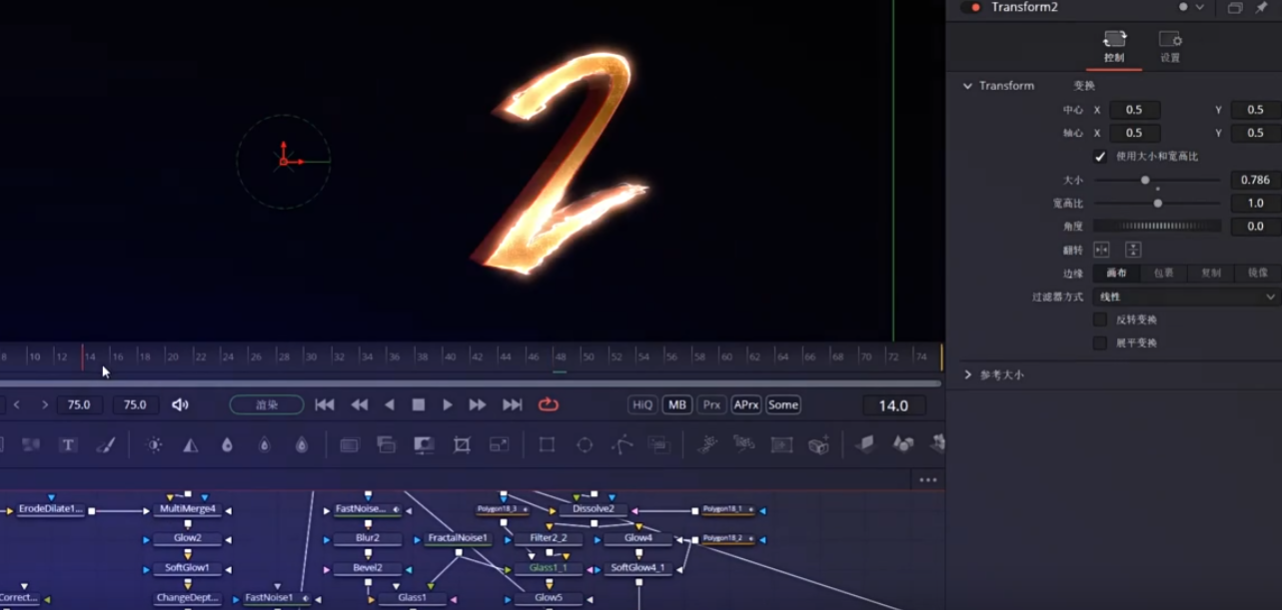Toggle loop playback button

pos(548,405)
